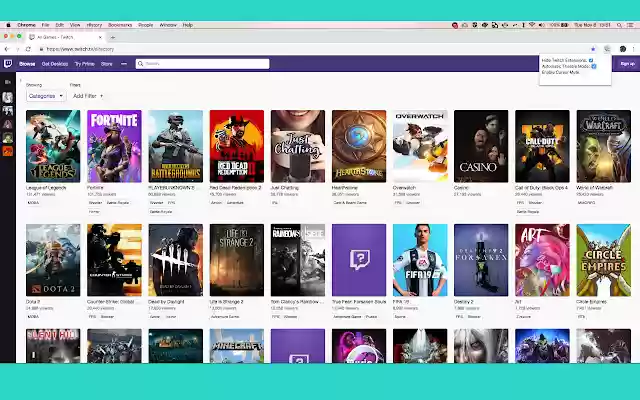
Task: Open the Add Filter dropdown
Action: [x=88, y=96]
